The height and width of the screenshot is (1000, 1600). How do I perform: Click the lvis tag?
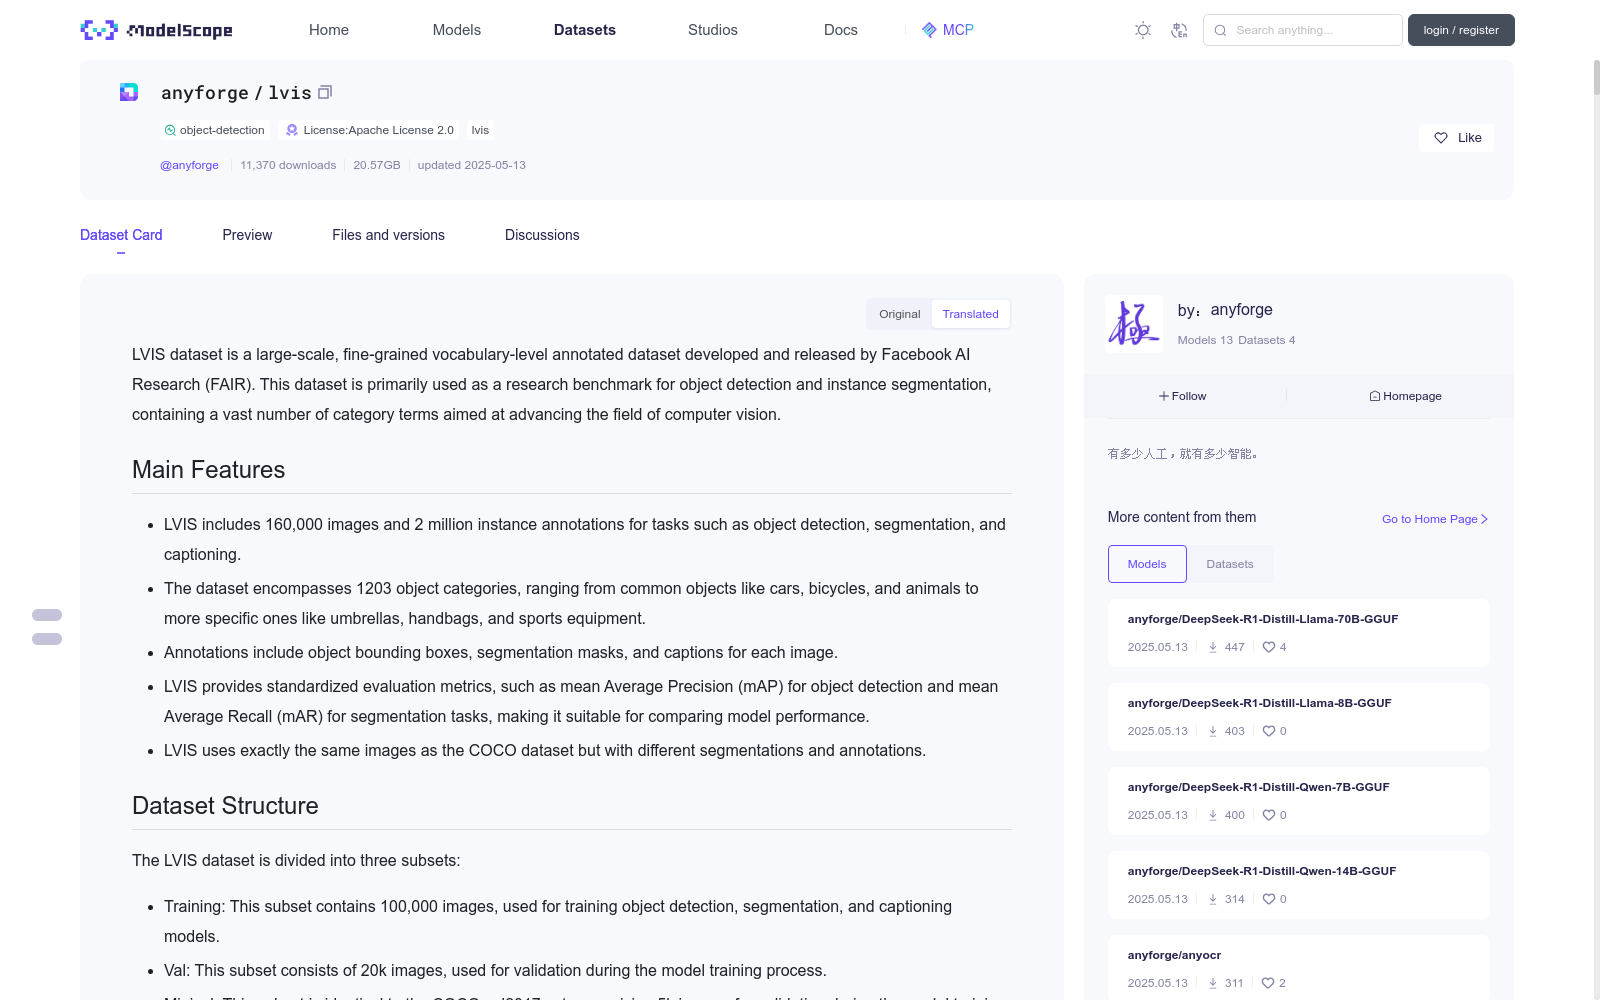tap(480, 130)
